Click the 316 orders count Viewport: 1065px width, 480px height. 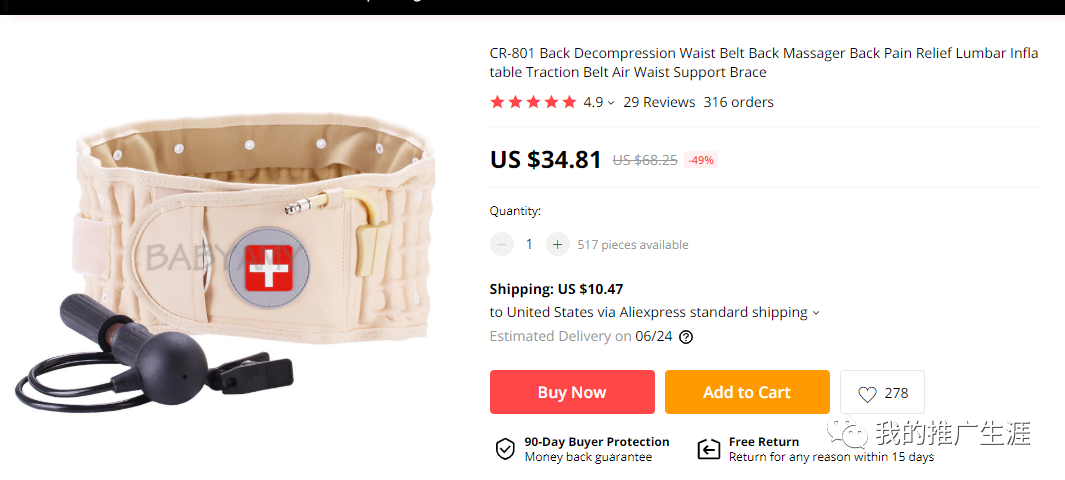click(738, 102)
